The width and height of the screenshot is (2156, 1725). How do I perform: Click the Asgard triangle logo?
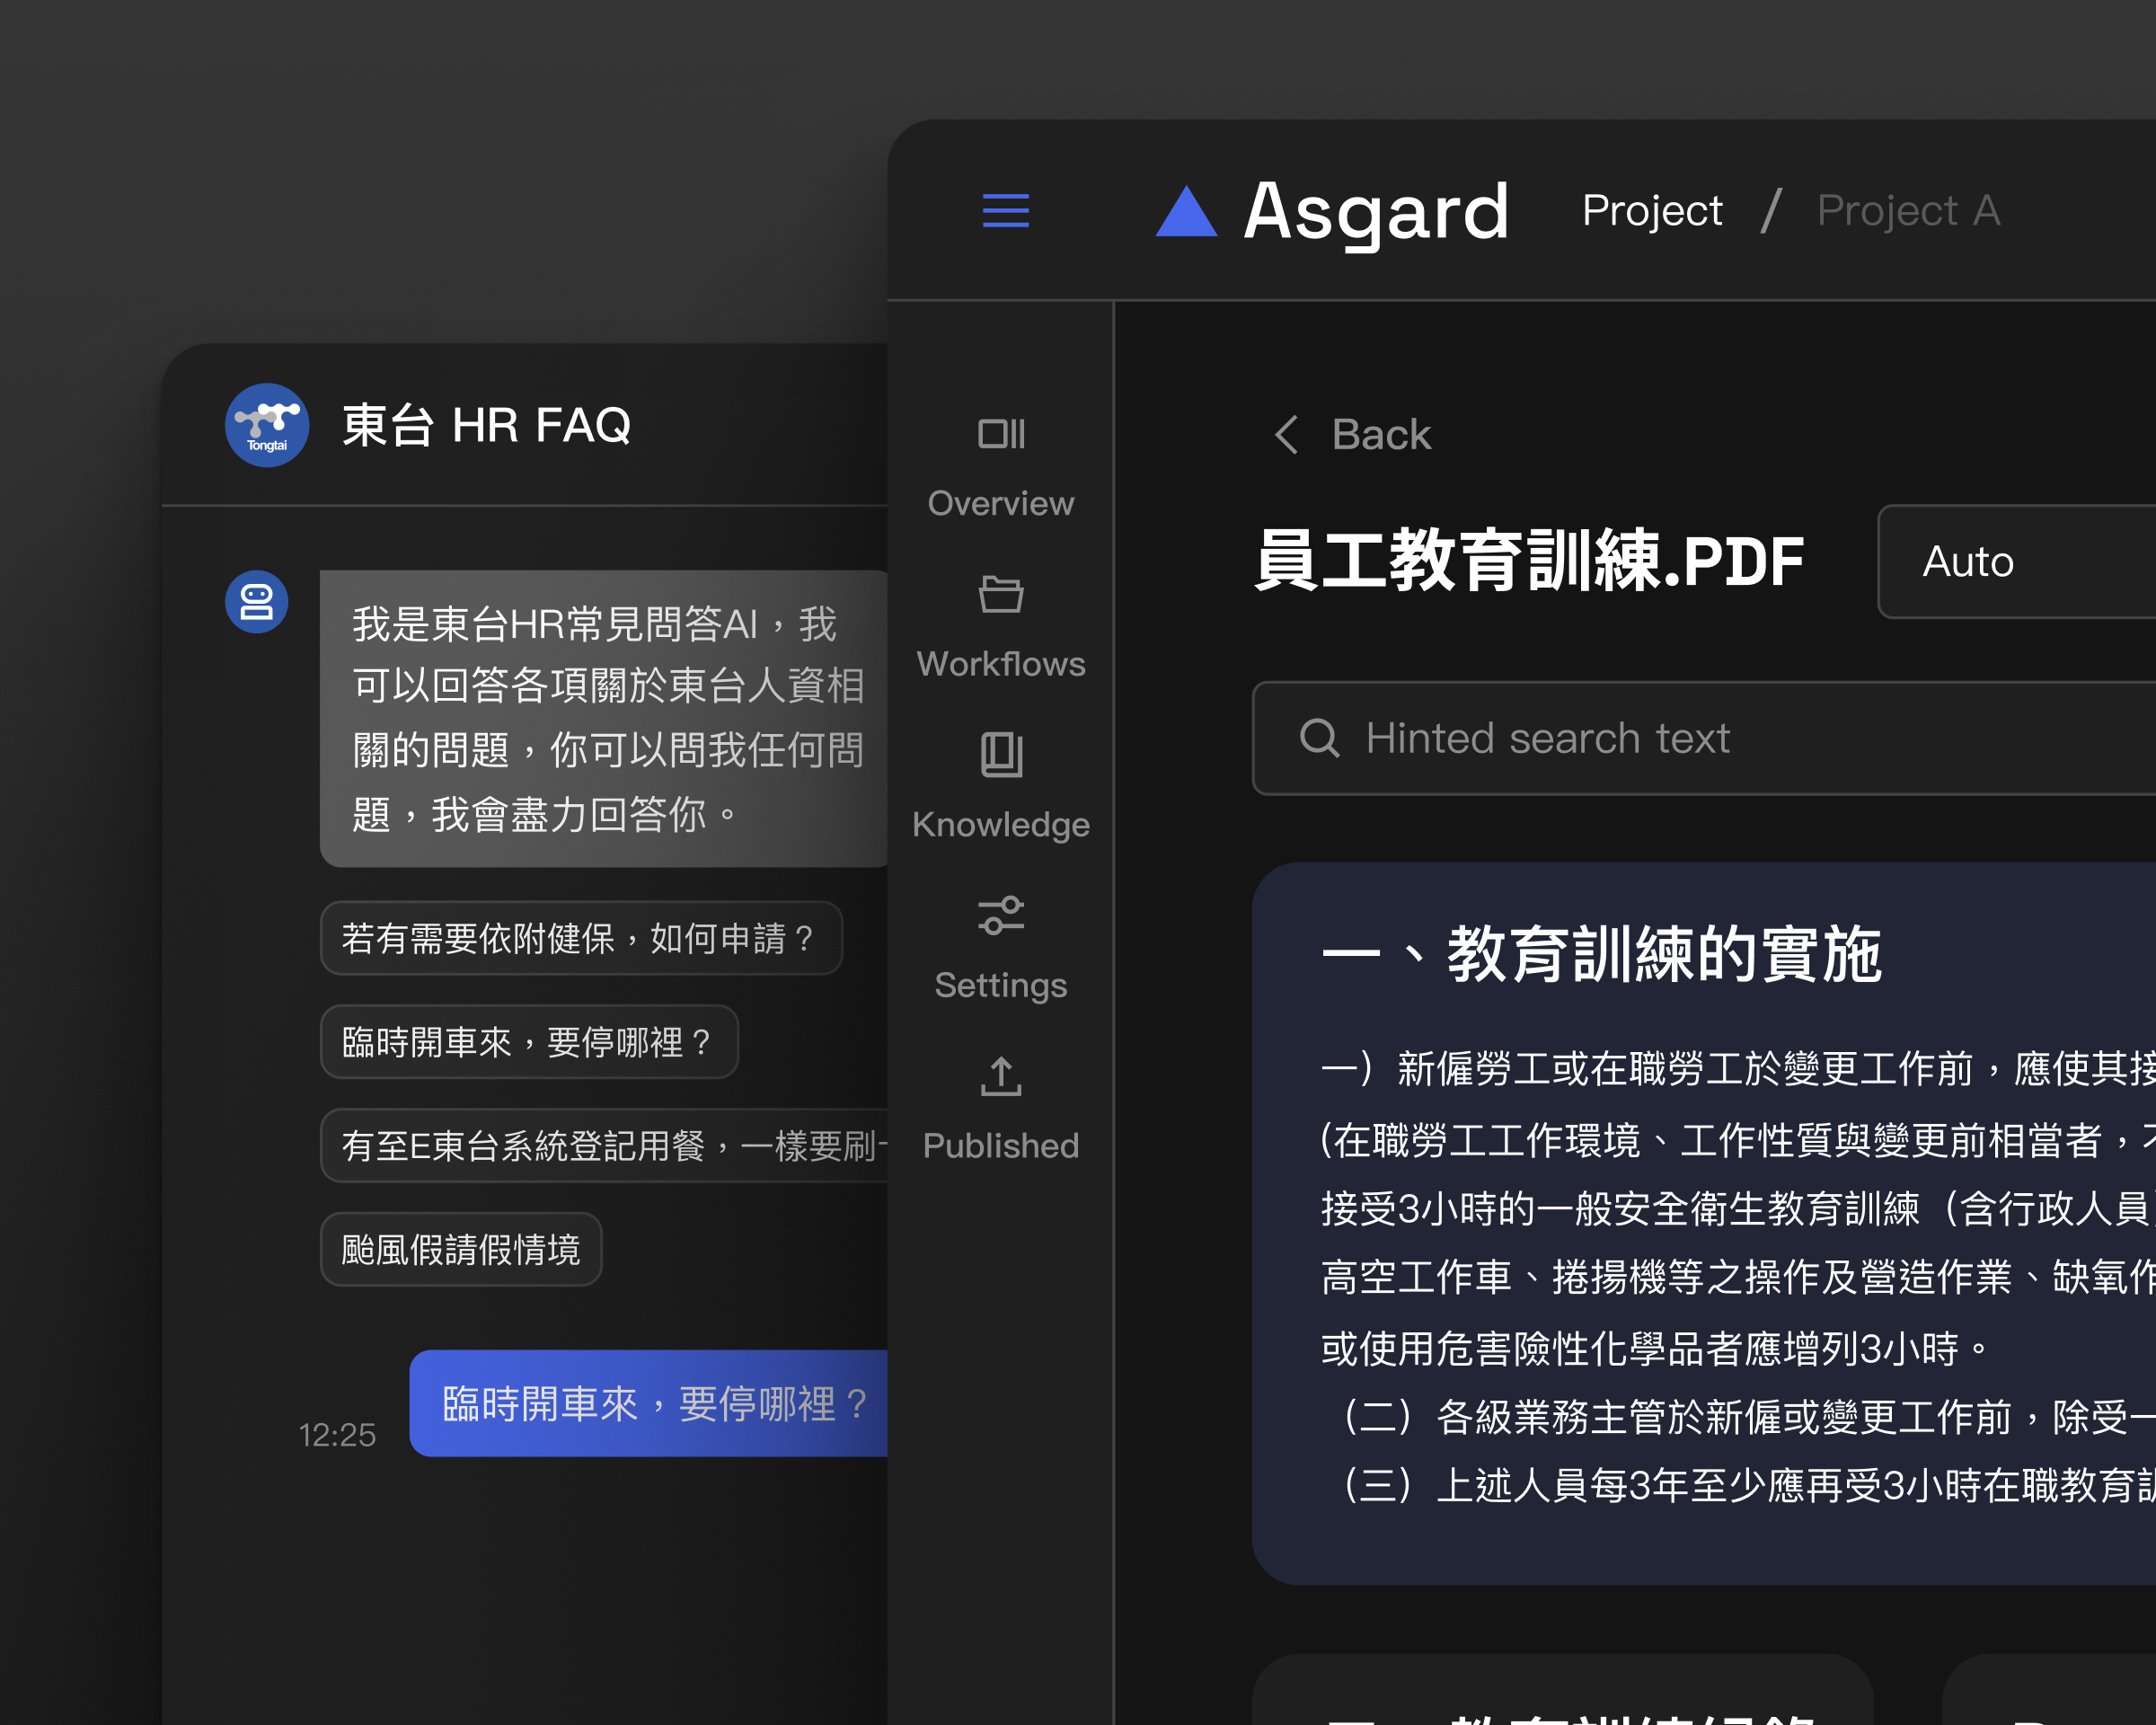[x=1184, y=211]
